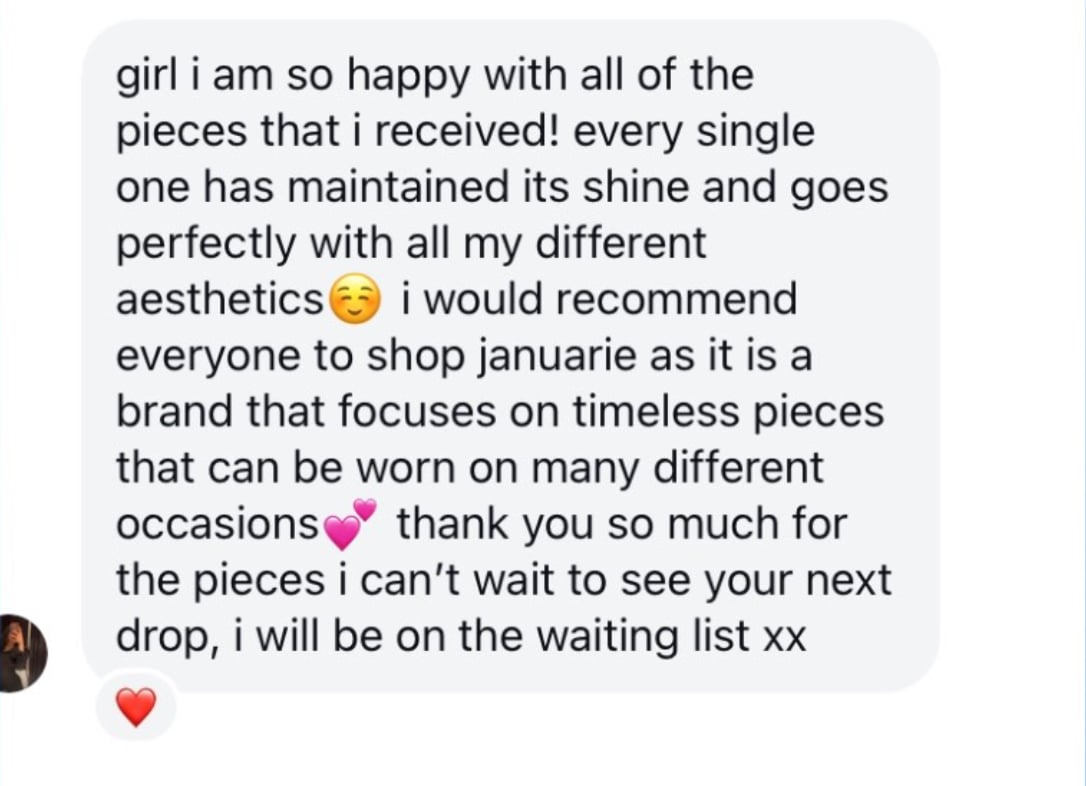The width and height of the screenshot is (1086, 786).
Task: Click the red heart reaction below the message
Action: [x=136, y=708]
